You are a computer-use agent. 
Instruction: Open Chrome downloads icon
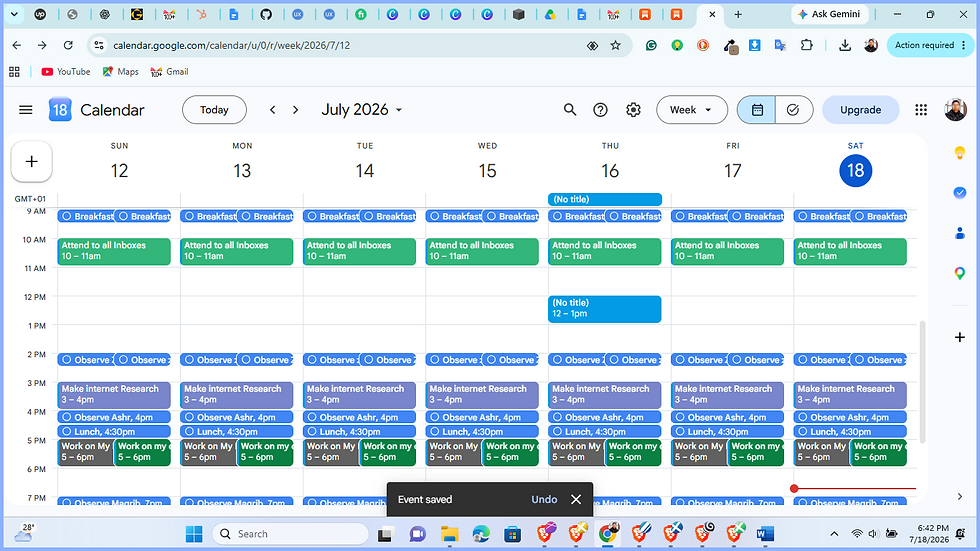[x=844, y=45]
